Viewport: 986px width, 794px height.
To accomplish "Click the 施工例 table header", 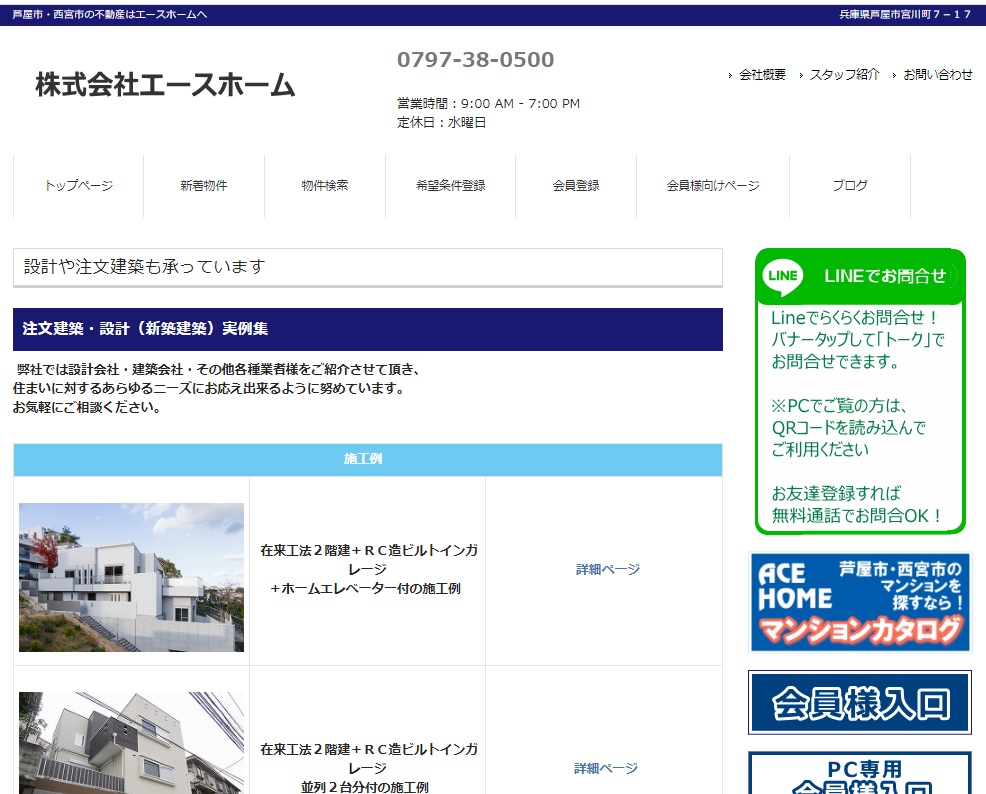I will 368,460.
